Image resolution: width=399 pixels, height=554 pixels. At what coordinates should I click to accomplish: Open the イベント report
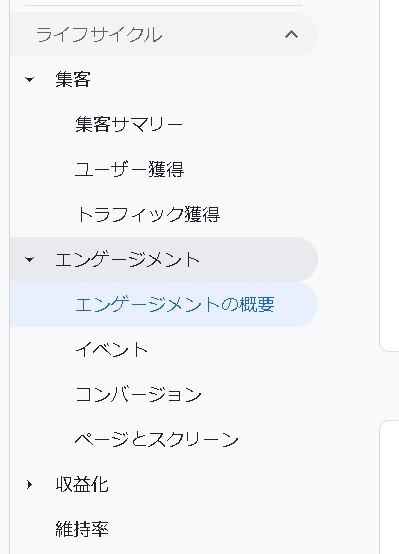click(x=112, y=349)
